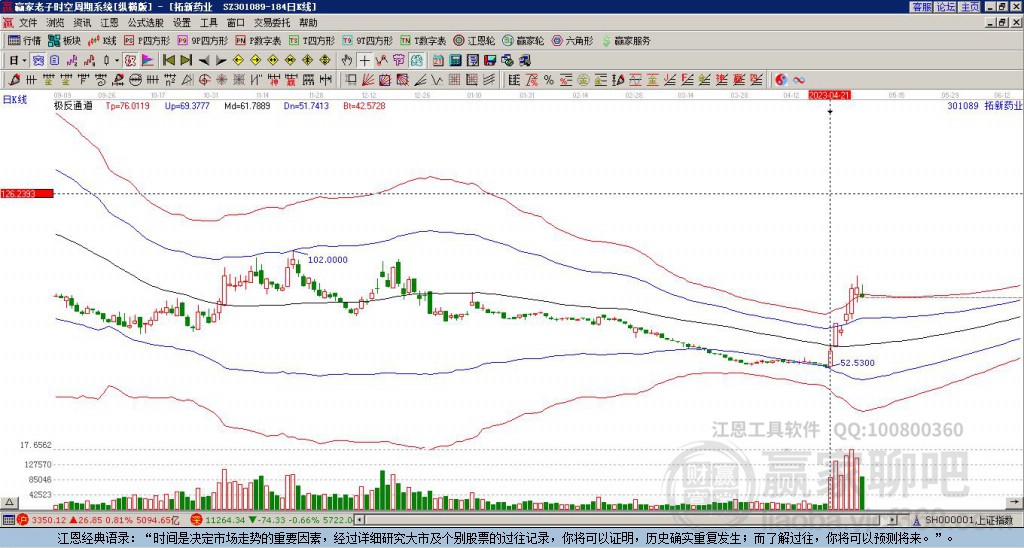This screenshot has width=1024, height=548.
Task: Switch to the K线 candlestick chart
Action: [x=102, y=40]
